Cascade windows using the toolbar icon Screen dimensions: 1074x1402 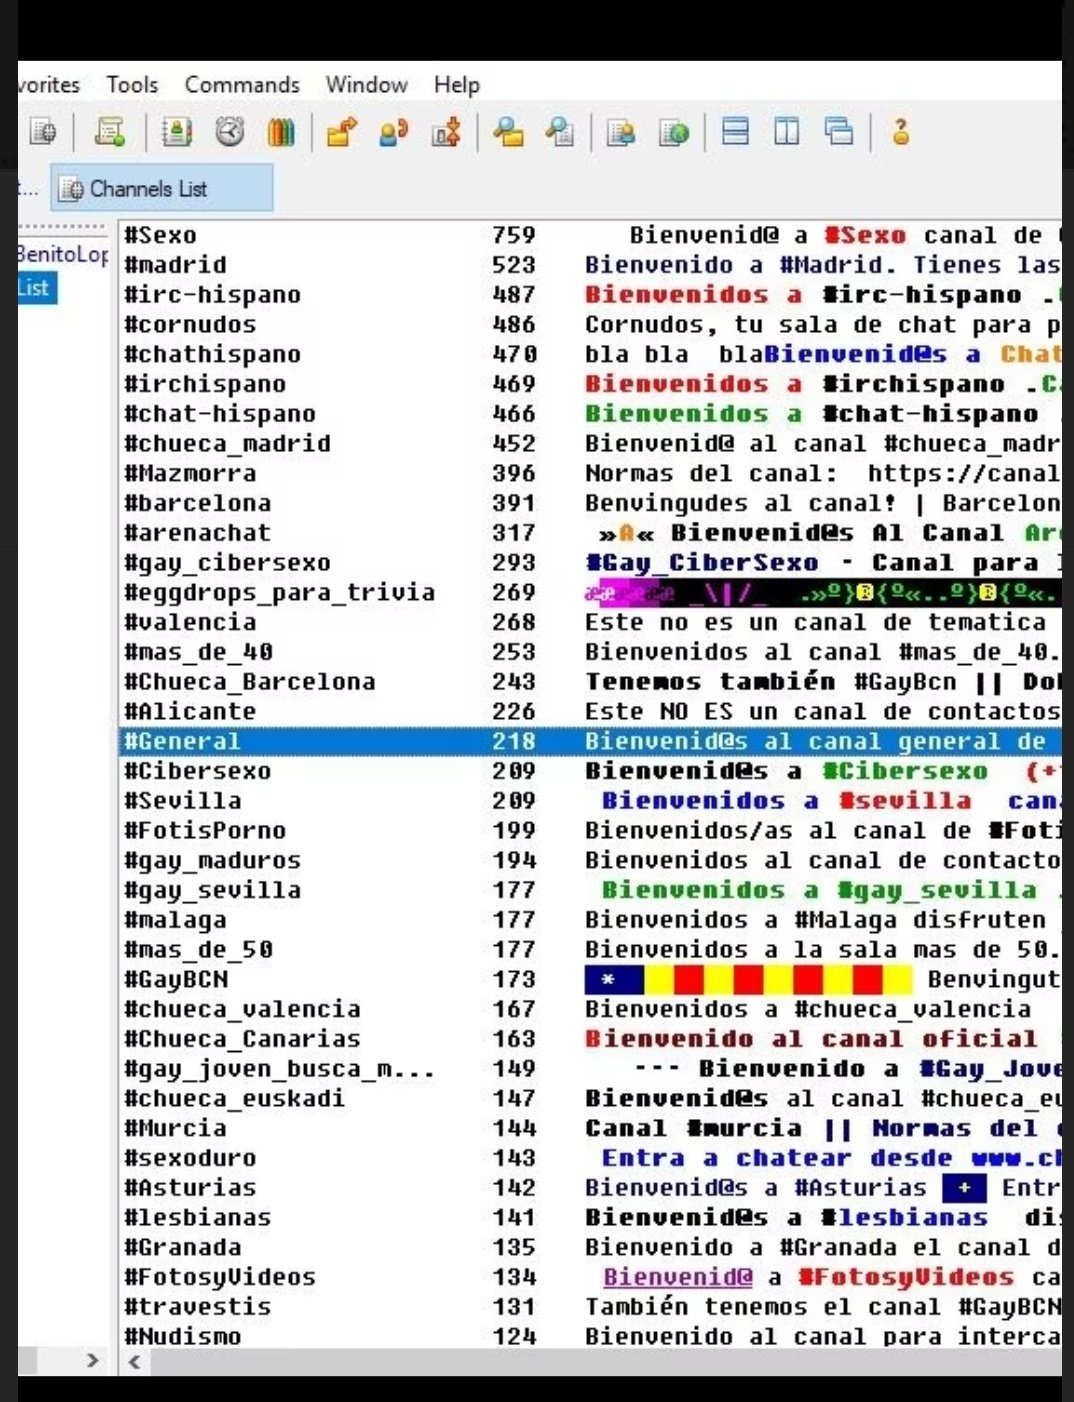[836, 131]
